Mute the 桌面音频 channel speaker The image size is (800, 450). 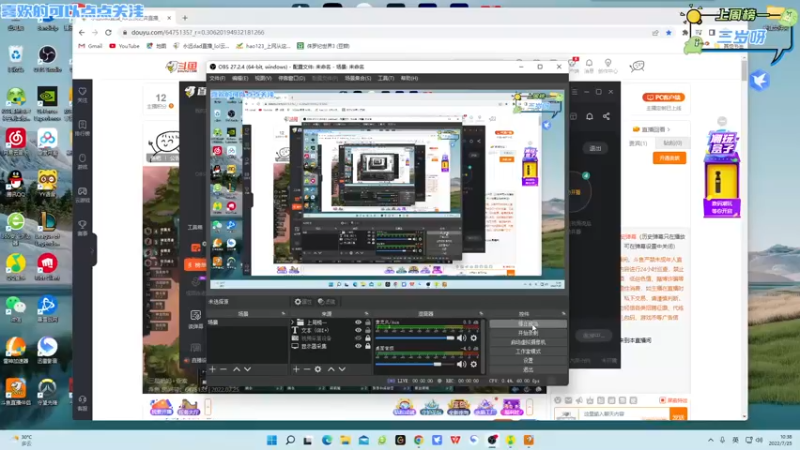coord(462,364)
